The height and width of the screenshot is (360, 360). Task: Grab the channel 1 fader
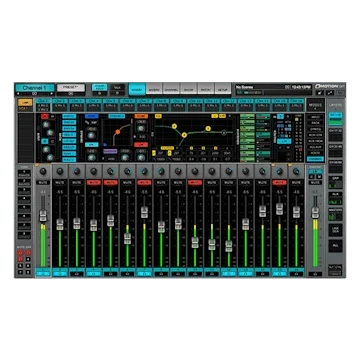point(43,215)
